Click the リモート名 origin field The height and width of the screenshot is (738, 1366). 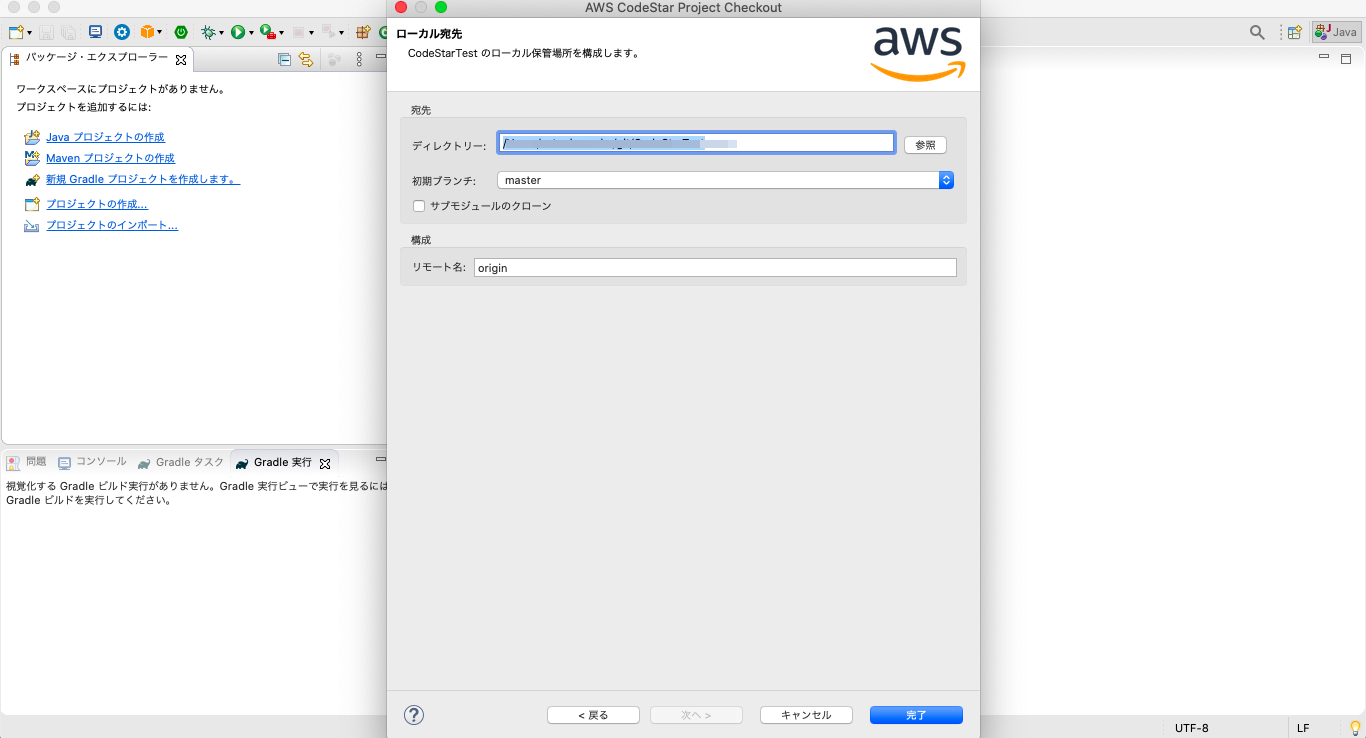715,268
